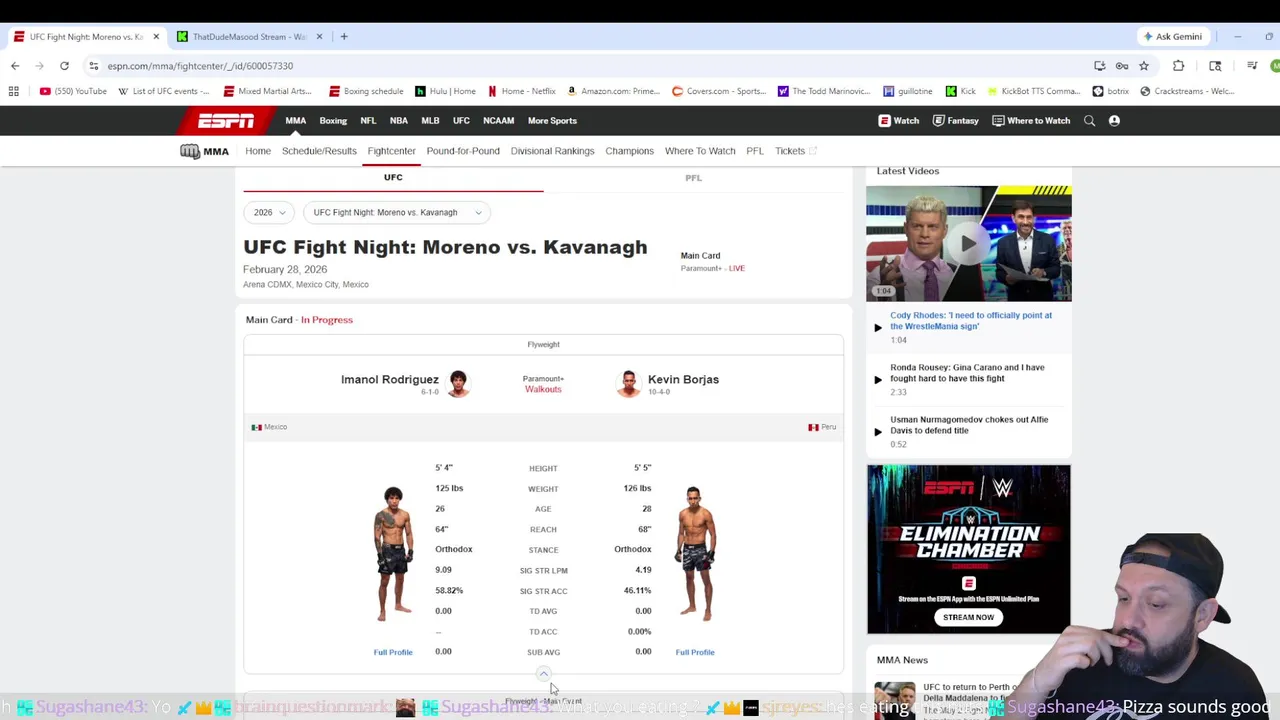1280x720 pixels.
Task: Open the Amazon Prime bookmark
Action: click(x=613, y=91)
